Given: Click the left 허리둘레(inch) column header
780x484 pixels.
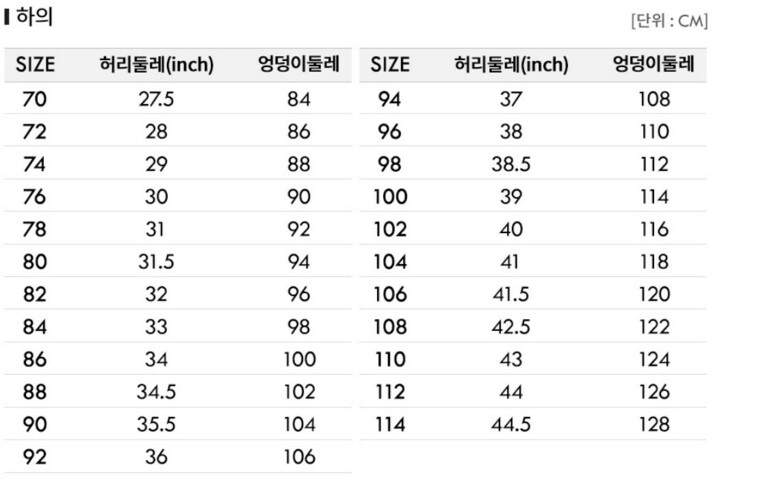Looking at the screenshot, I should (157, 66).
